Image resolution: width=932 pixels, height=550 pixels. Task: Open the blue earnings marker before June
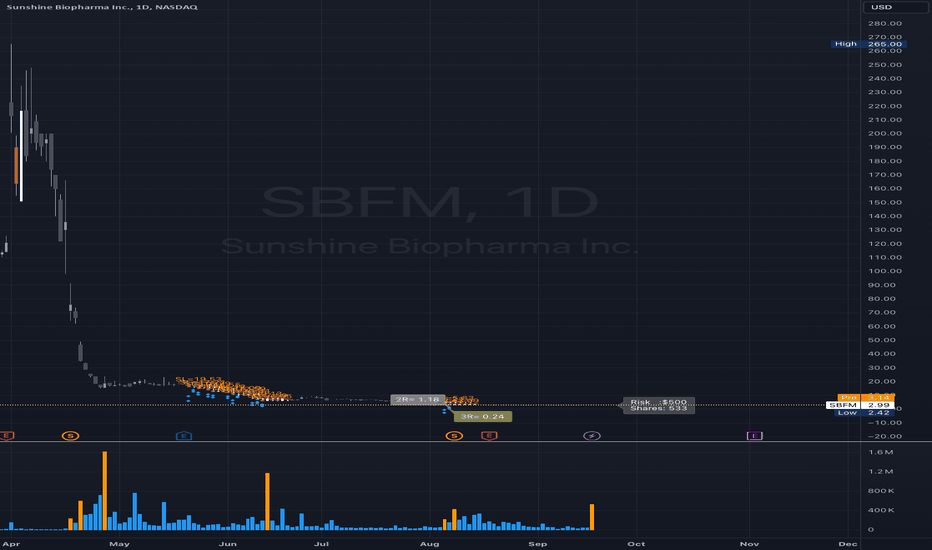pos(184,436)
